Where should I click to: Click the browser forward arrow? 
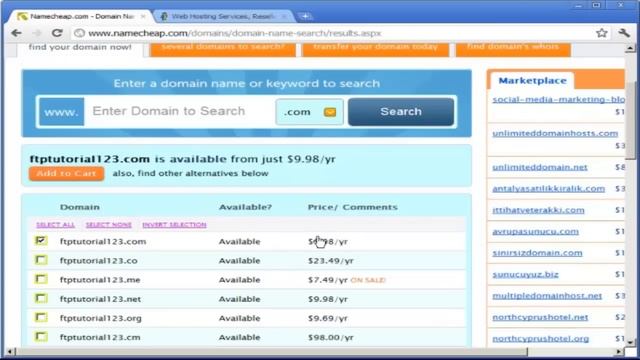(37, 33)
